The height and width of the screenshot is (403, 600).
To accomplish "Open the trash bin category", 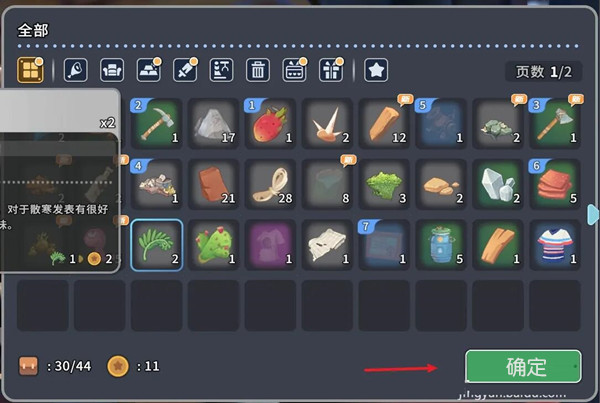I will tap(258, 70).
